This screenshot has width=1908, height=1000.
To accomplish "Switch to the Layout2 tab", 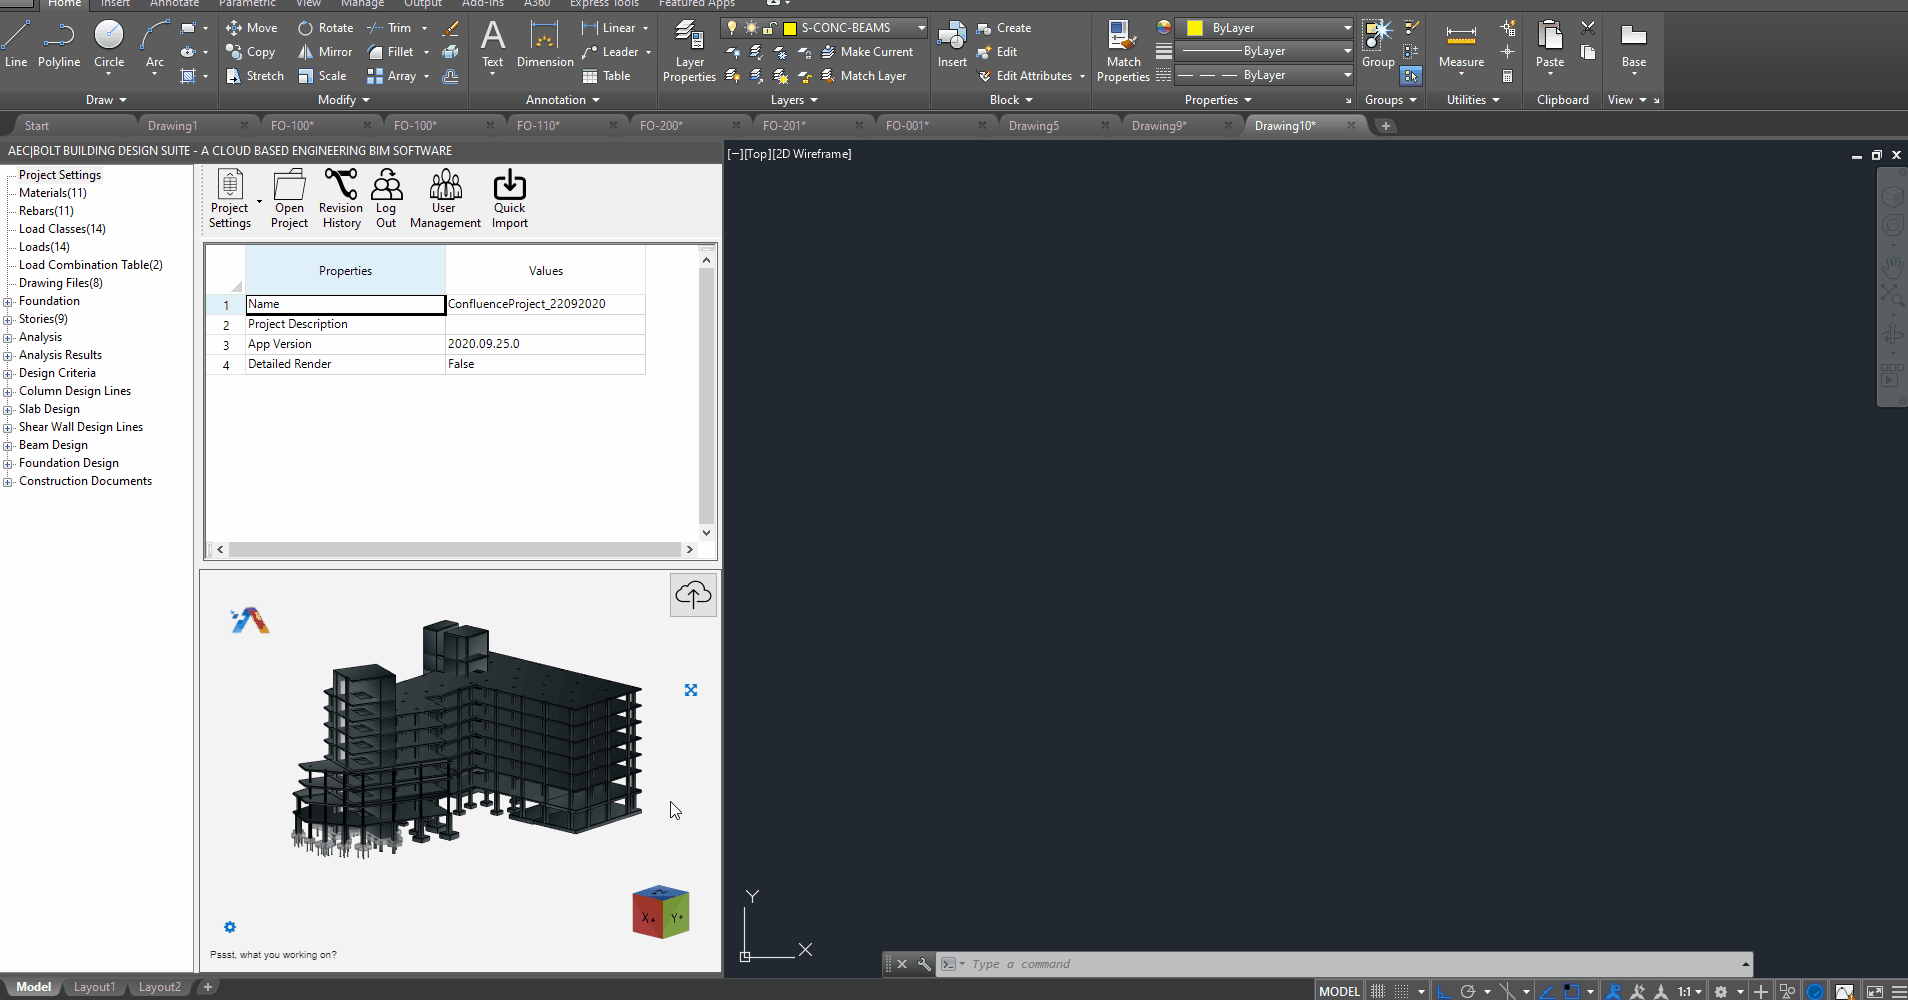I will click(x=160, y=987).
